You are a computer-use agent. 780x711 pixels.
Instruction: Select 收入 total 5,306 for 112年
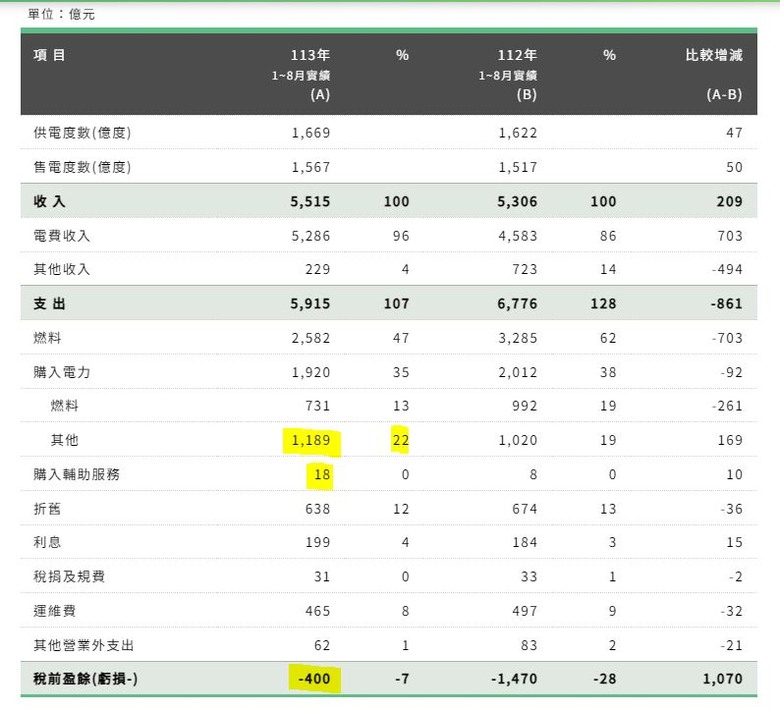click(x=517, y=202)
